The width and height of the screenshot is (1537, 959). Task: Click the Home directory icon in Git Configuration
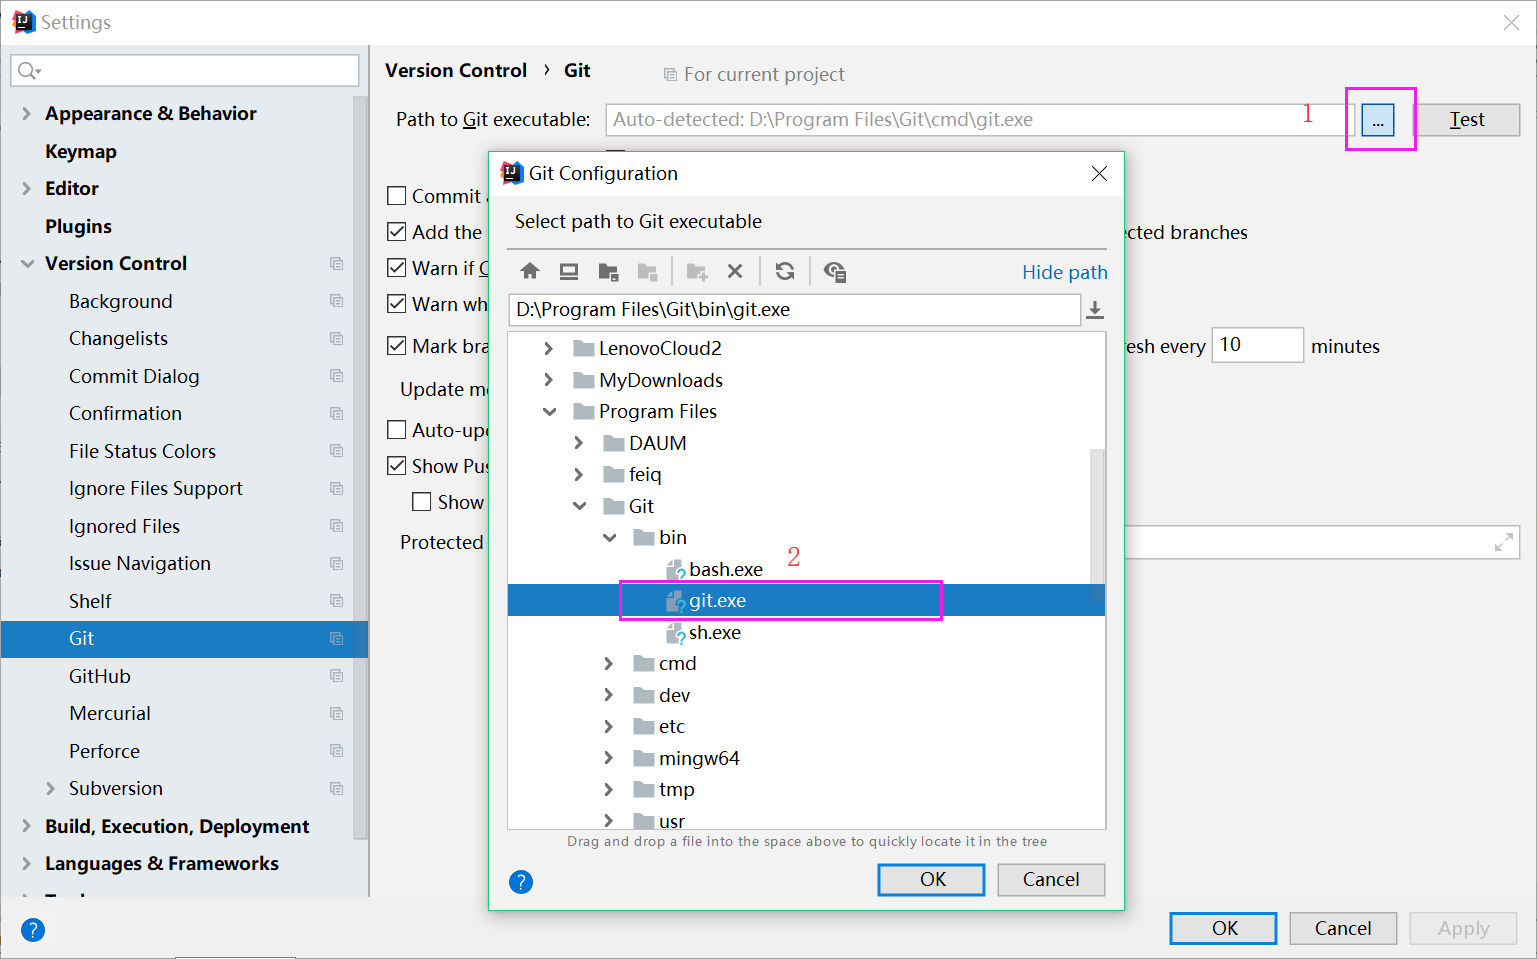pos(530,271)
